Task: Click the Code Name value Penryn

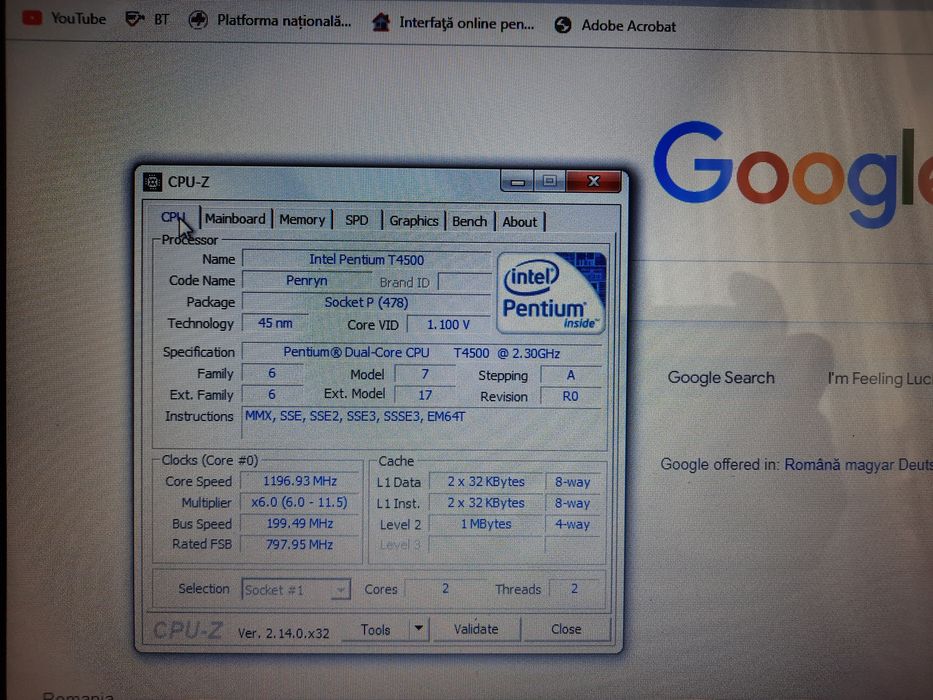Action: click(306, 280)
